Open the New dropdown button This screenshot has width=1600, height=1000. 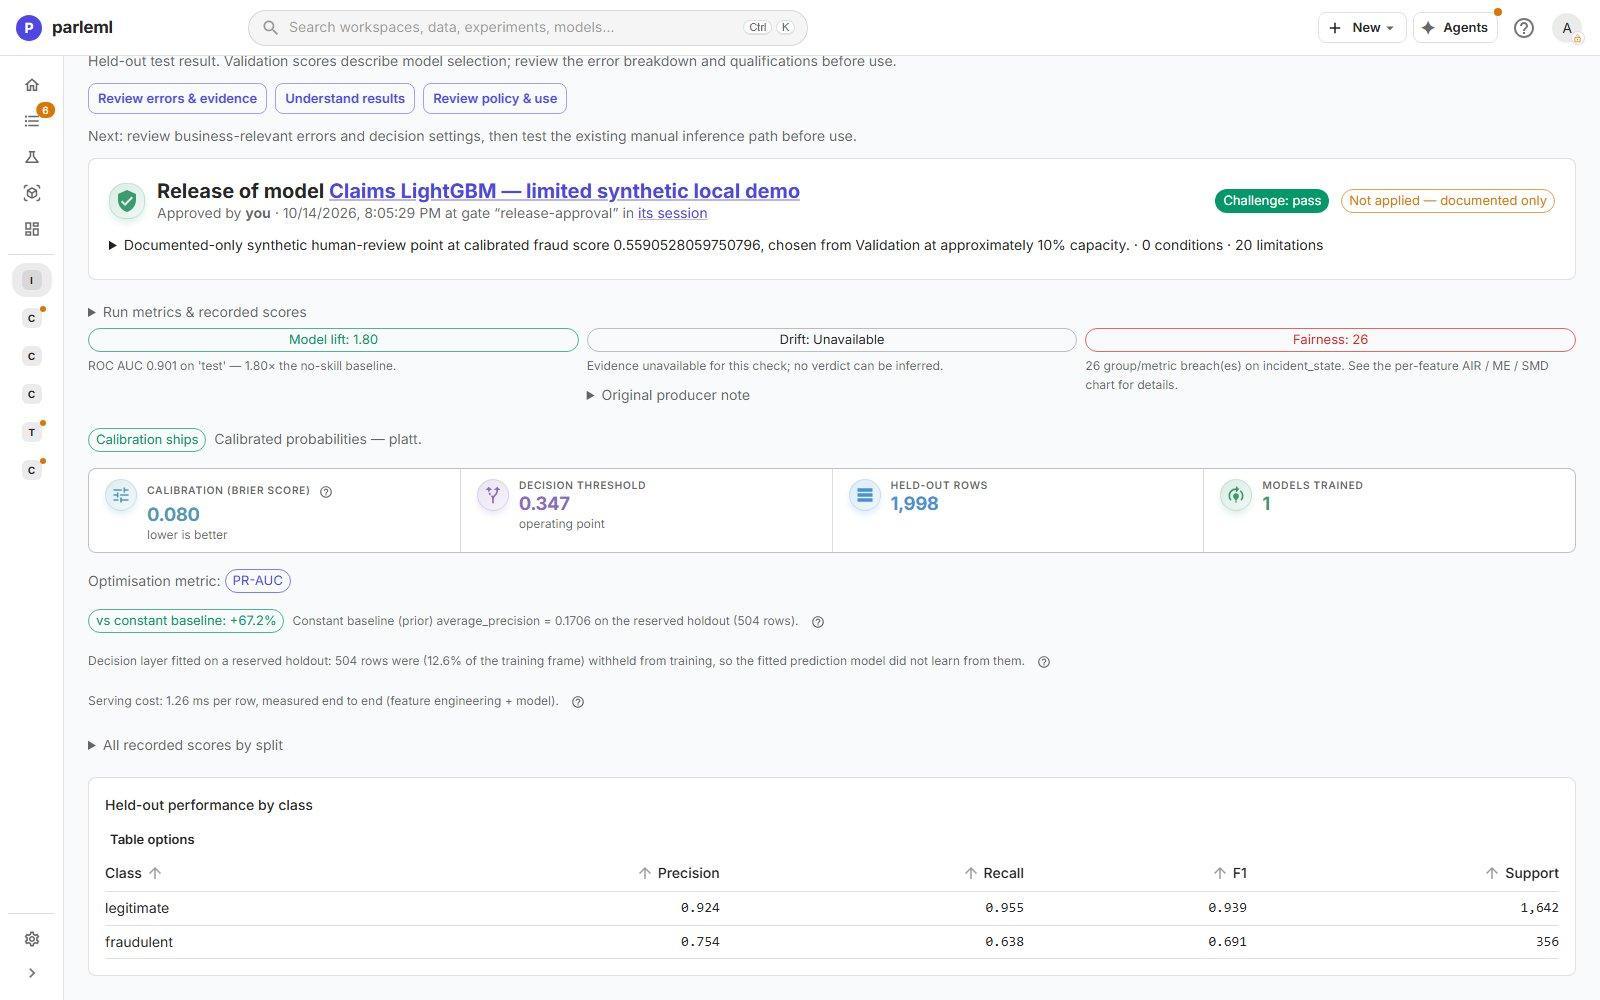click(x=1362, y=28)
